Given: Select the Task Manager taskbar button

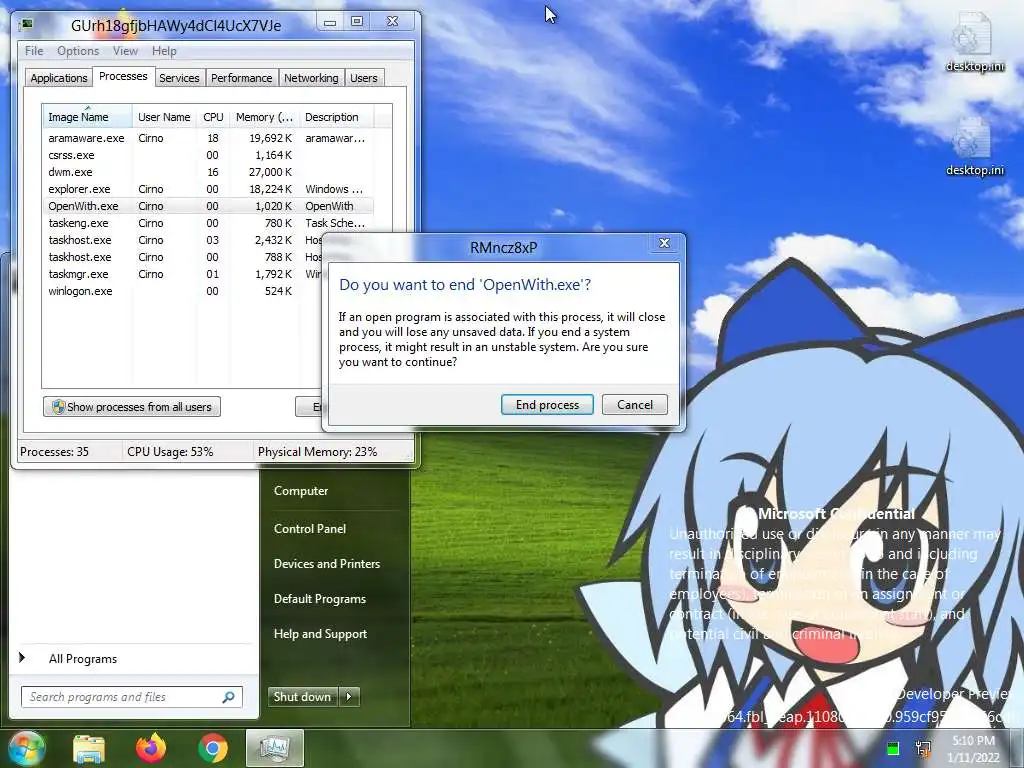Looking at the screenshot, I should (x=274, y=748).
